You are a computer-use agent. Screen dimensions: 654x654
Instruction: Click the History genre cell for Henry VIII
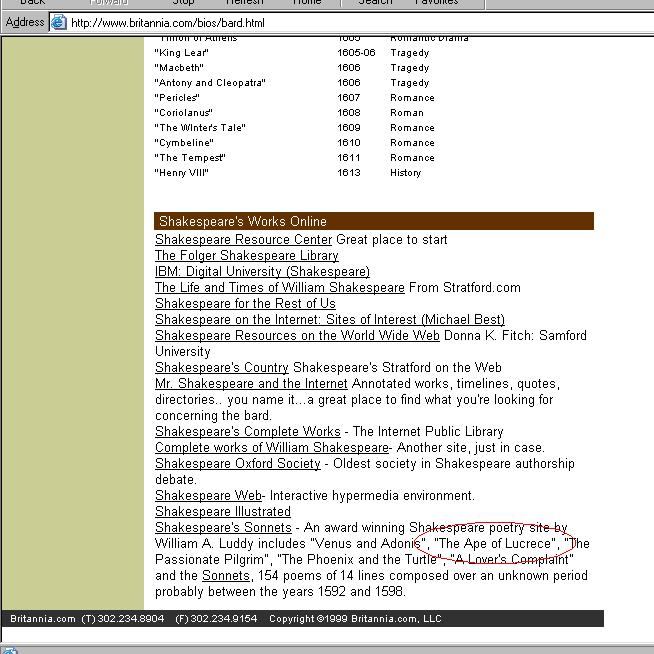pos(405,173)
